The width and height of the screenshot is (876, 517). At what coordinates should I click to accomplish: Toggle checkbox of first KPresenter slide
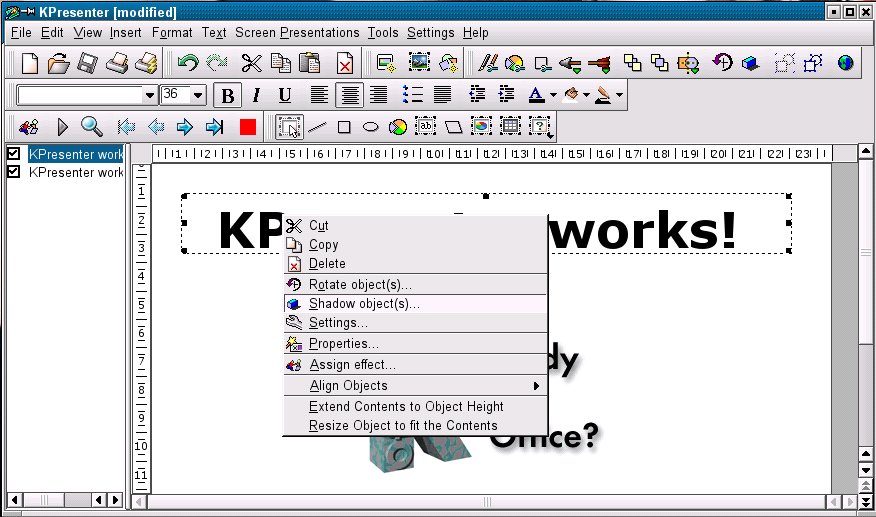[x=13, y=153]
